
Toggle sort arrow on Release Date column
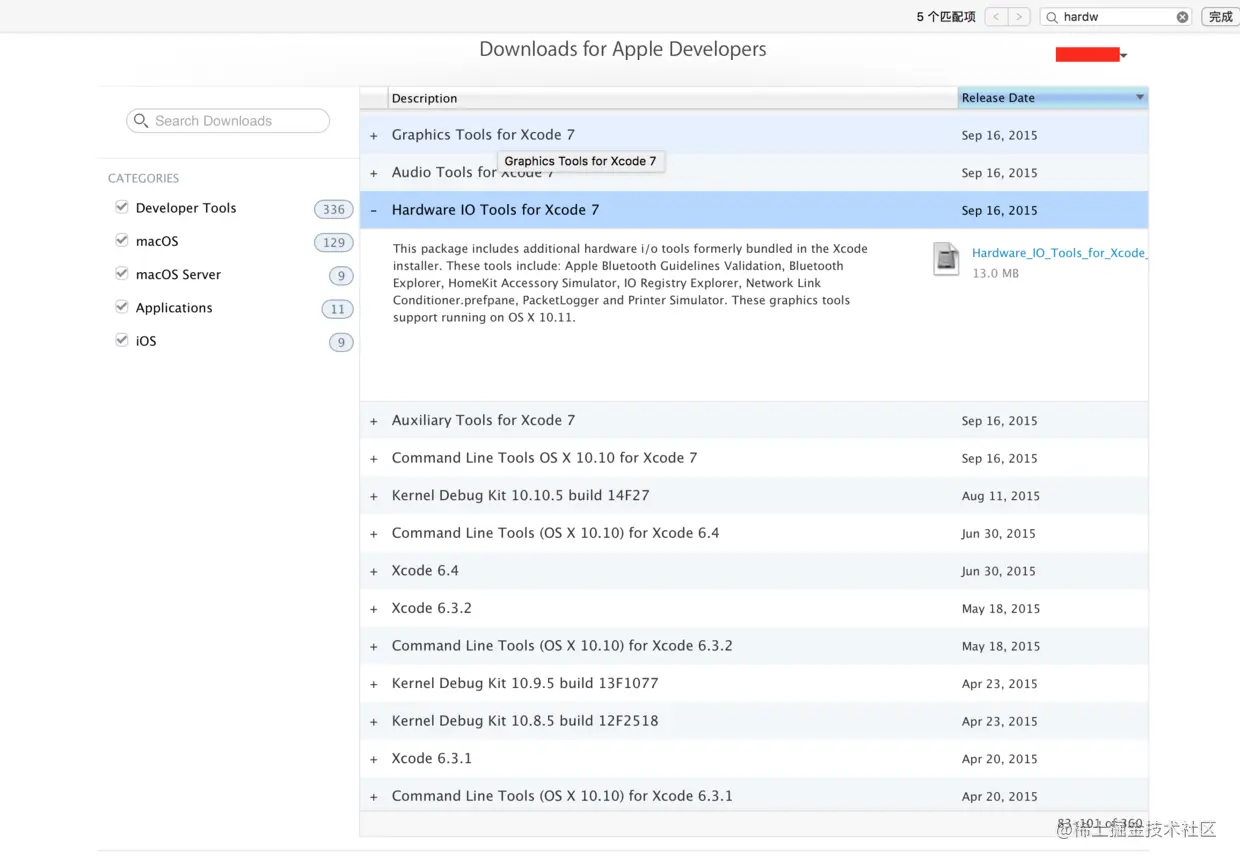[x=1139, y=97]
